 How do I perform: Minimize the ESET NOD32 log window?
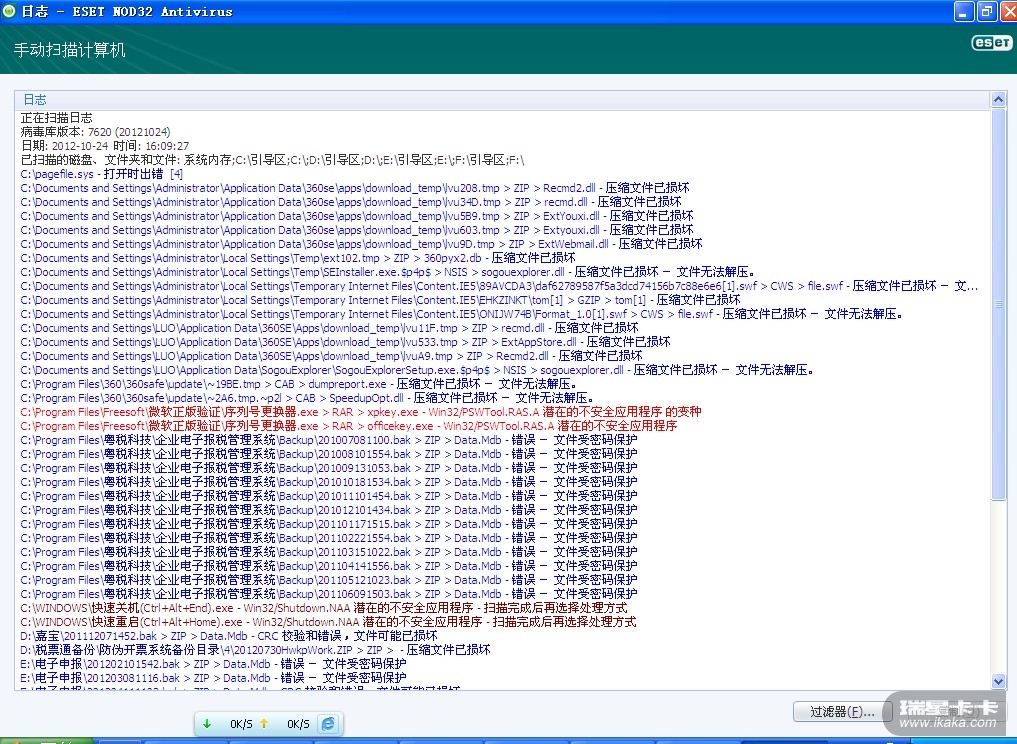(963, 11)
